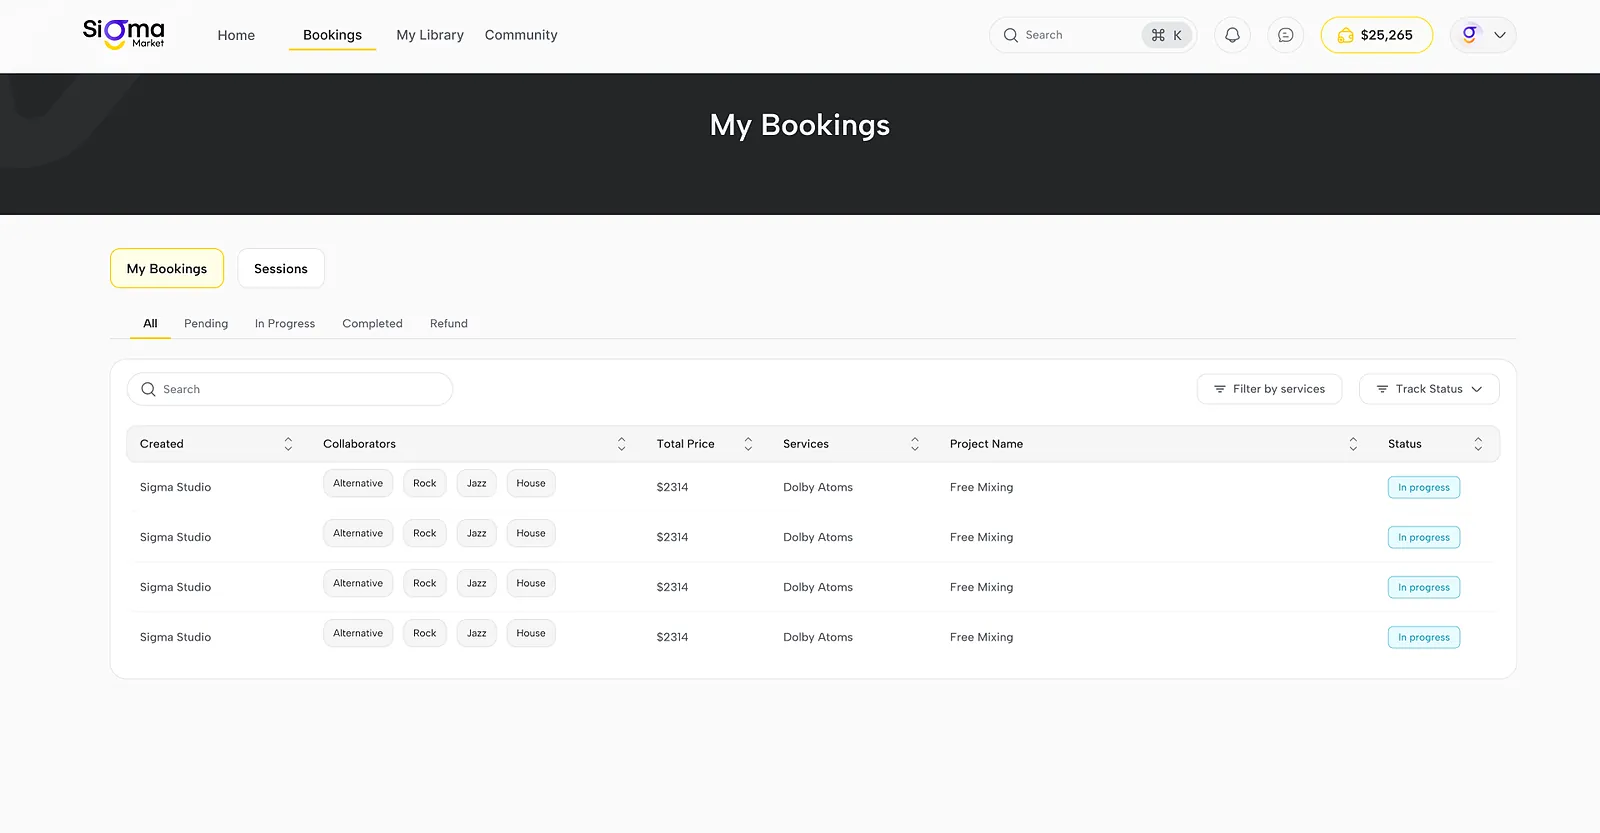
Task: Click Dolby Atoms in fourth row
Action: coord(818,637)
